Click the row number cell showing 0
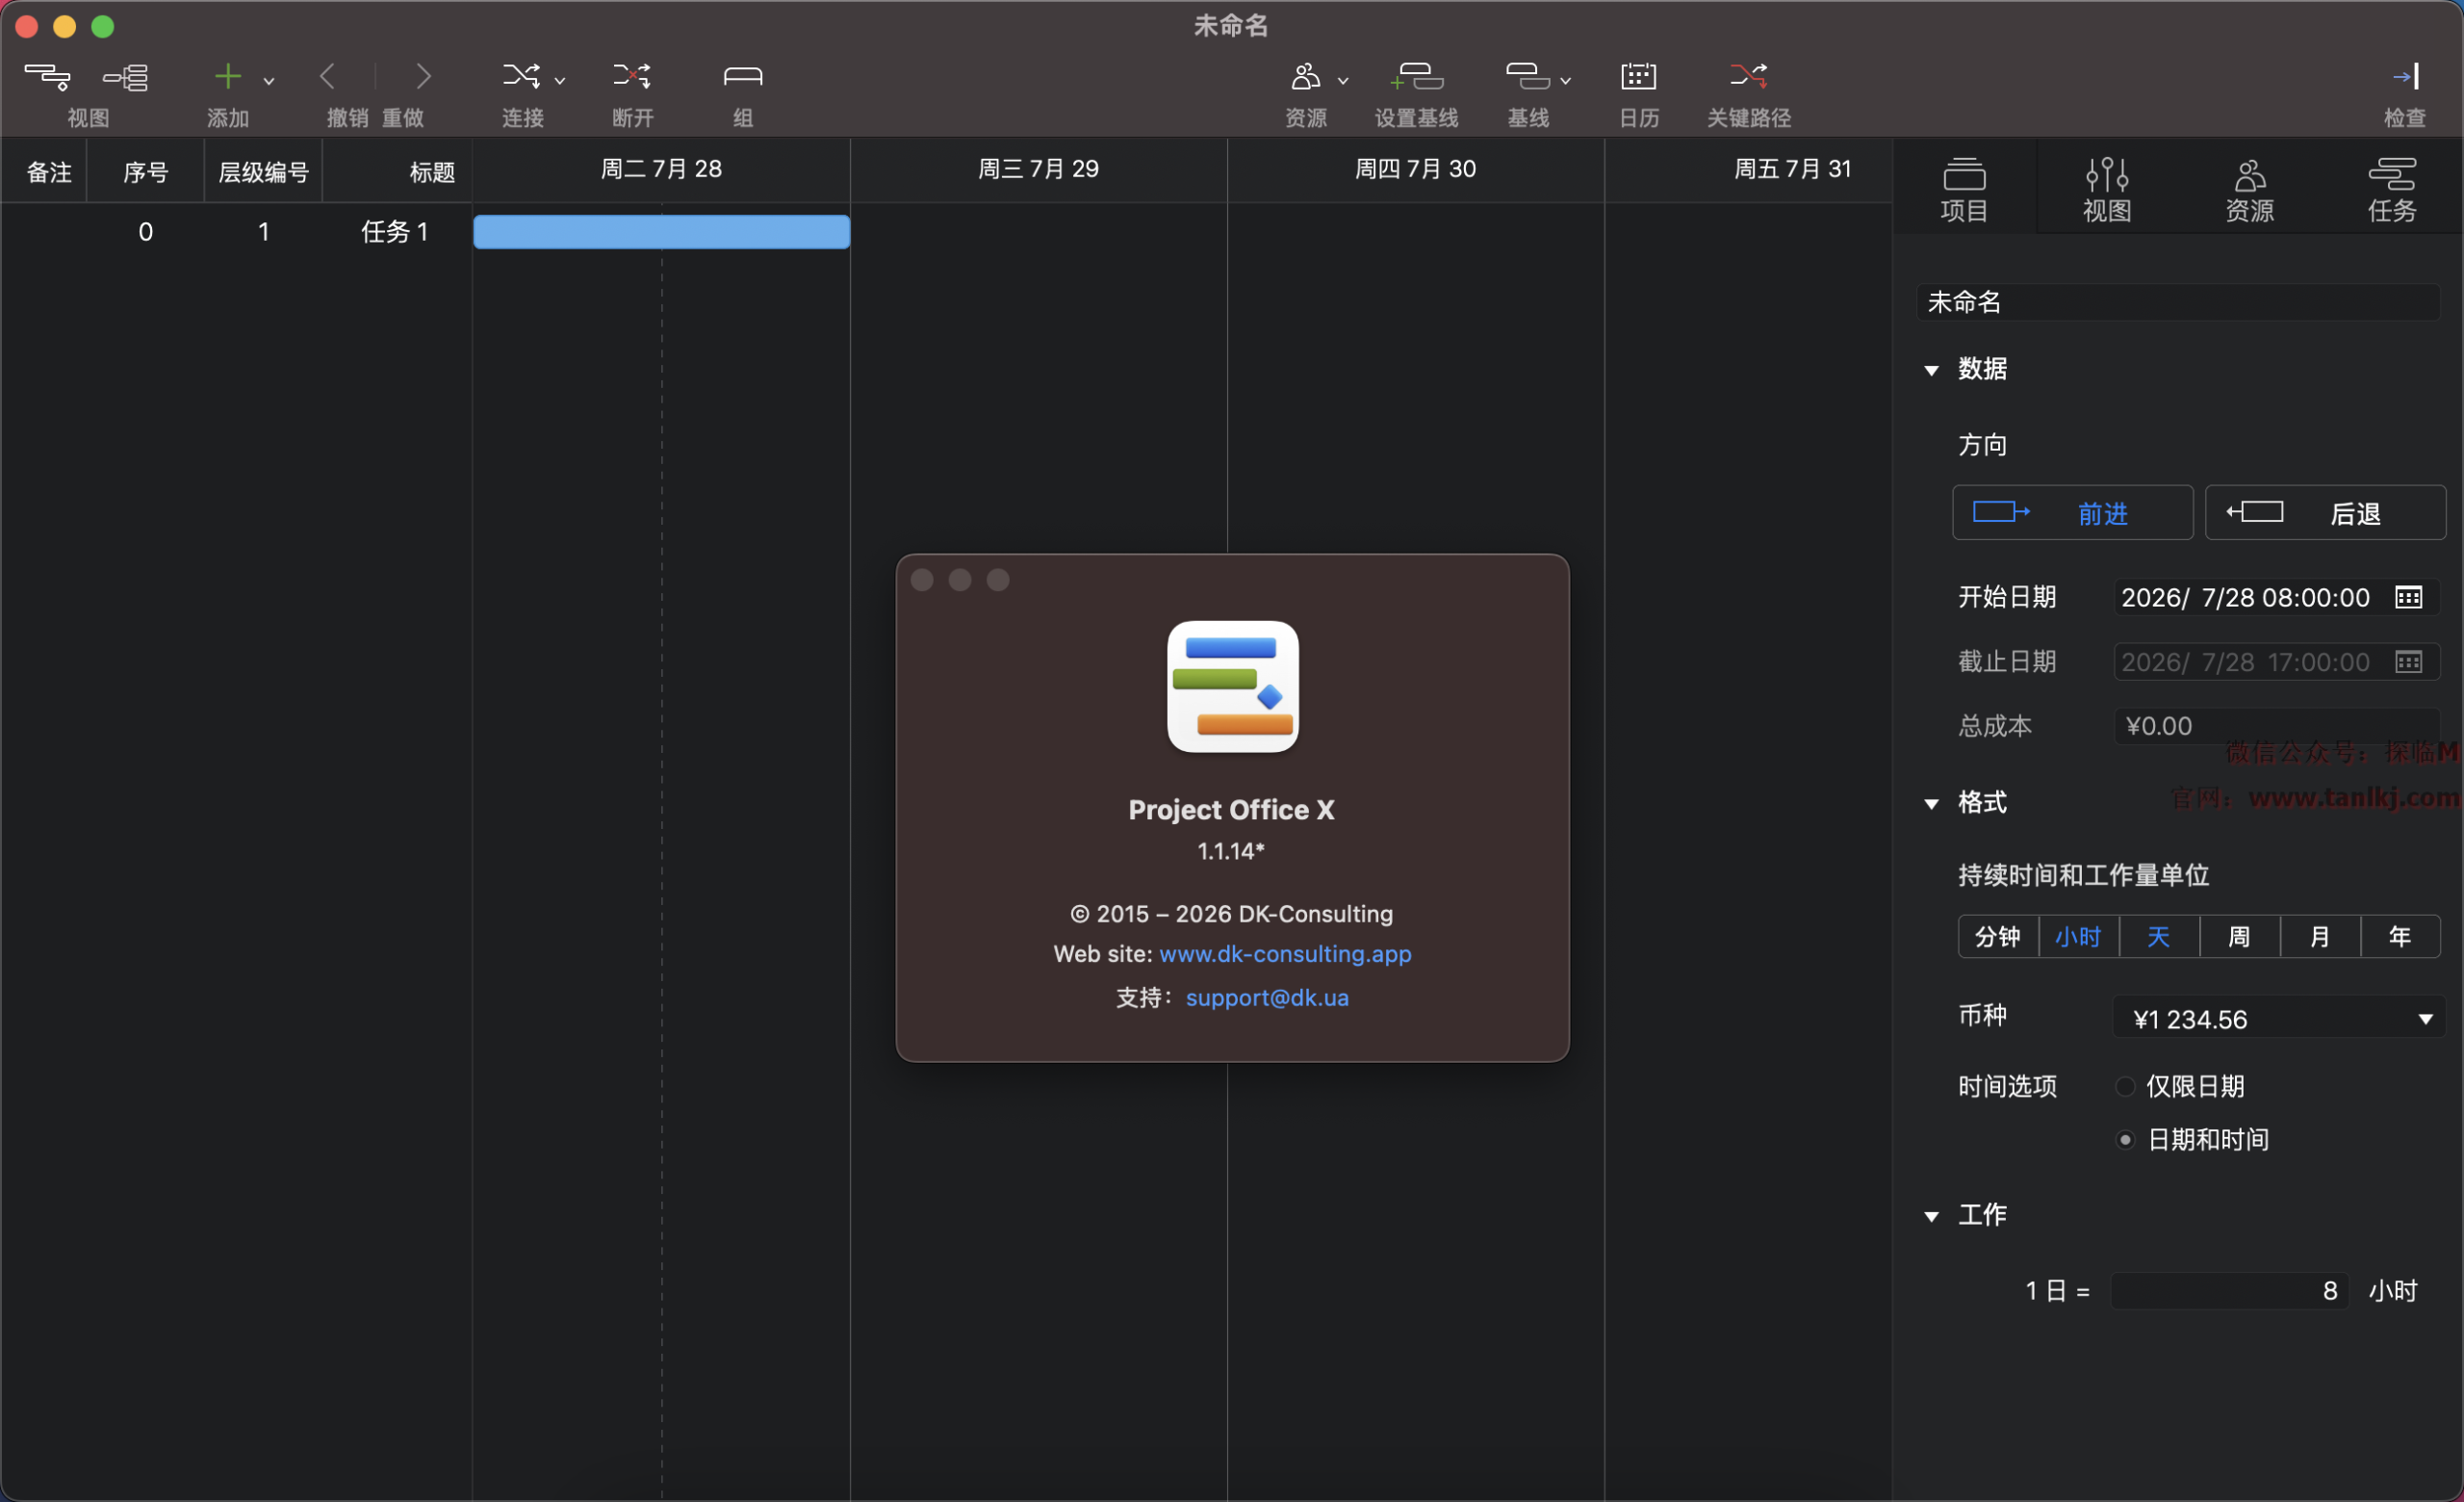The width and height of the screenshot is (2464, 1502). (x=146, y=232)
